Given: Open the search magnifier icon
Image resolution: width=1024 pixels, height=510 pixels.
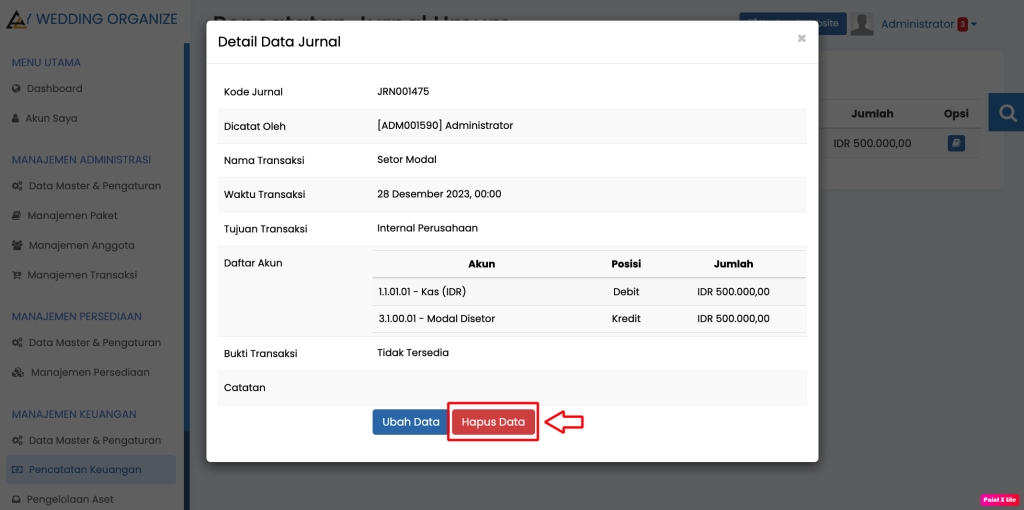Looking at the screenshot, I should click(x=1008, y=113).
